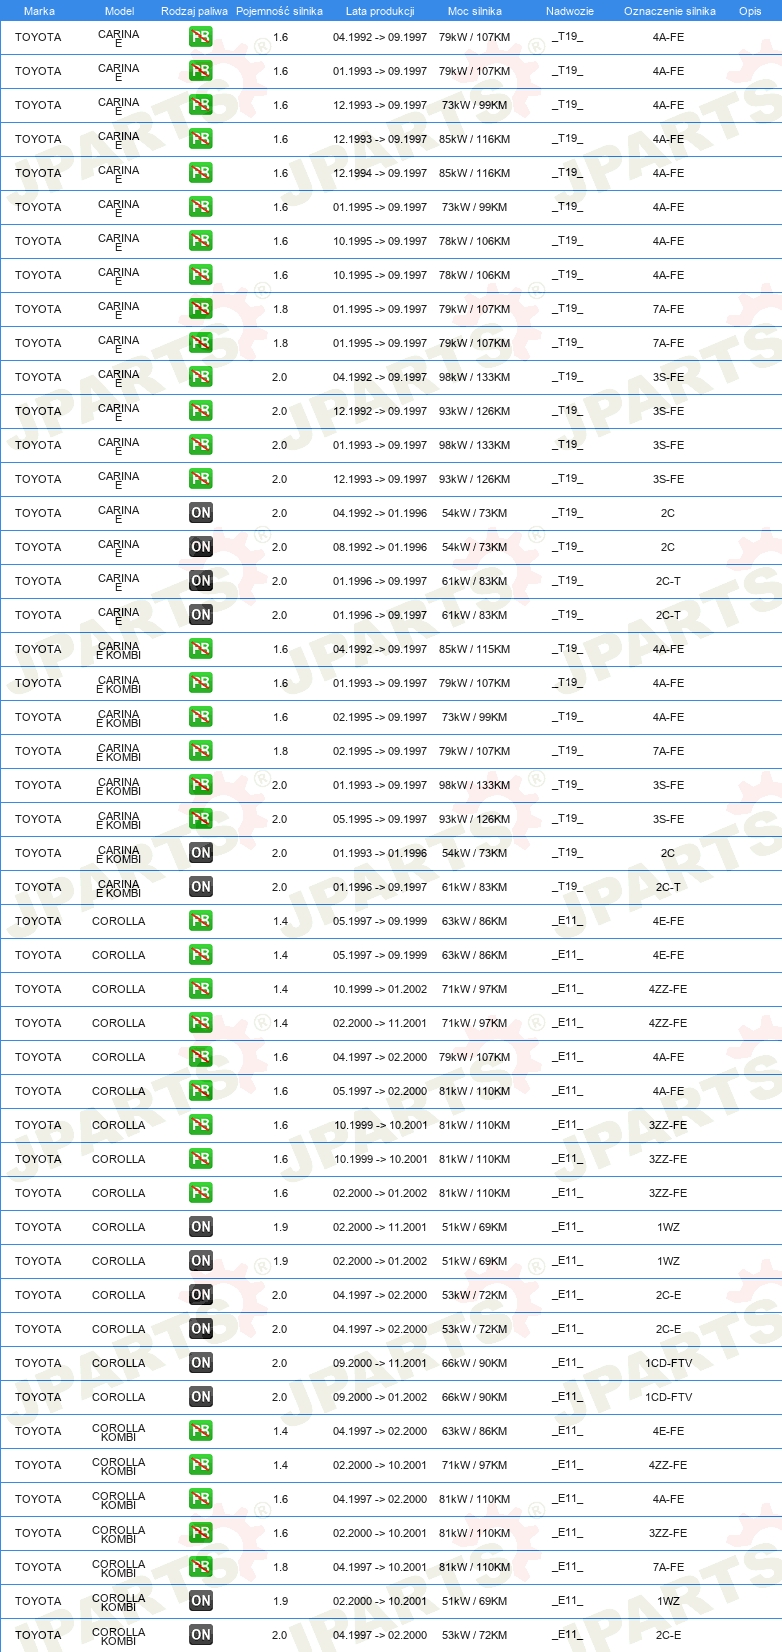Screen dimensions: 782x1652
Task: Click the 'Moc silnika' column header
Action: pyautogui.click(x=475, y=11)
